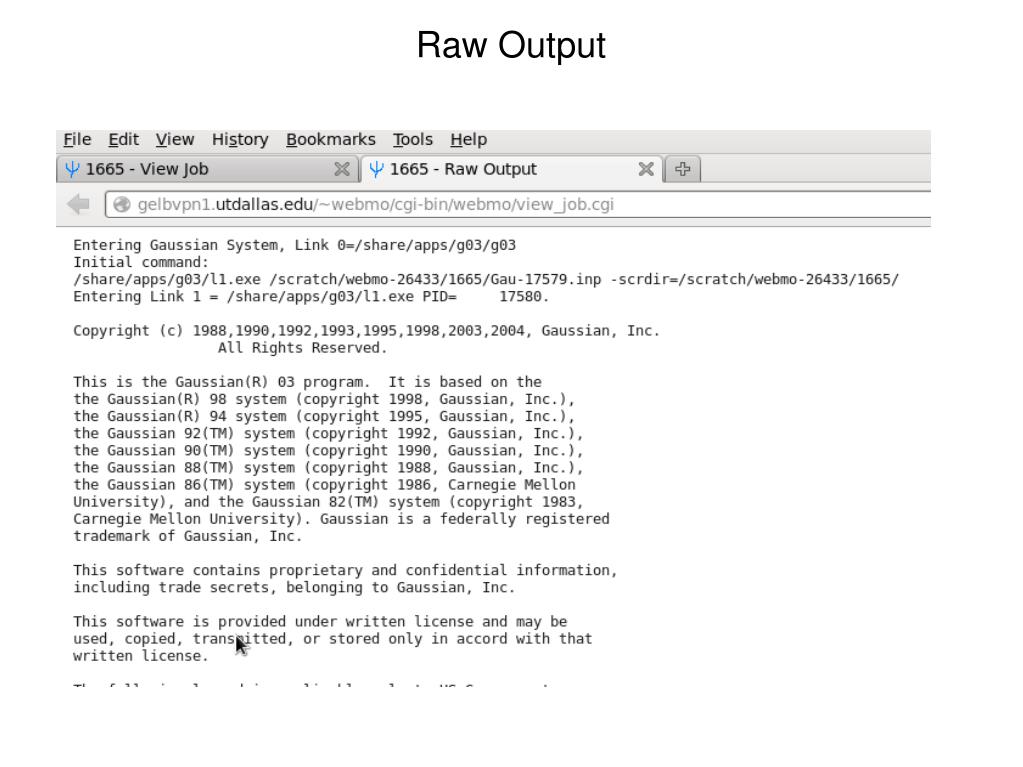The image size is (1023, 767).
Task: Click the 'Gaussian 90(TM) system' line
Action: pyautogui.click(x=328, y=450)
